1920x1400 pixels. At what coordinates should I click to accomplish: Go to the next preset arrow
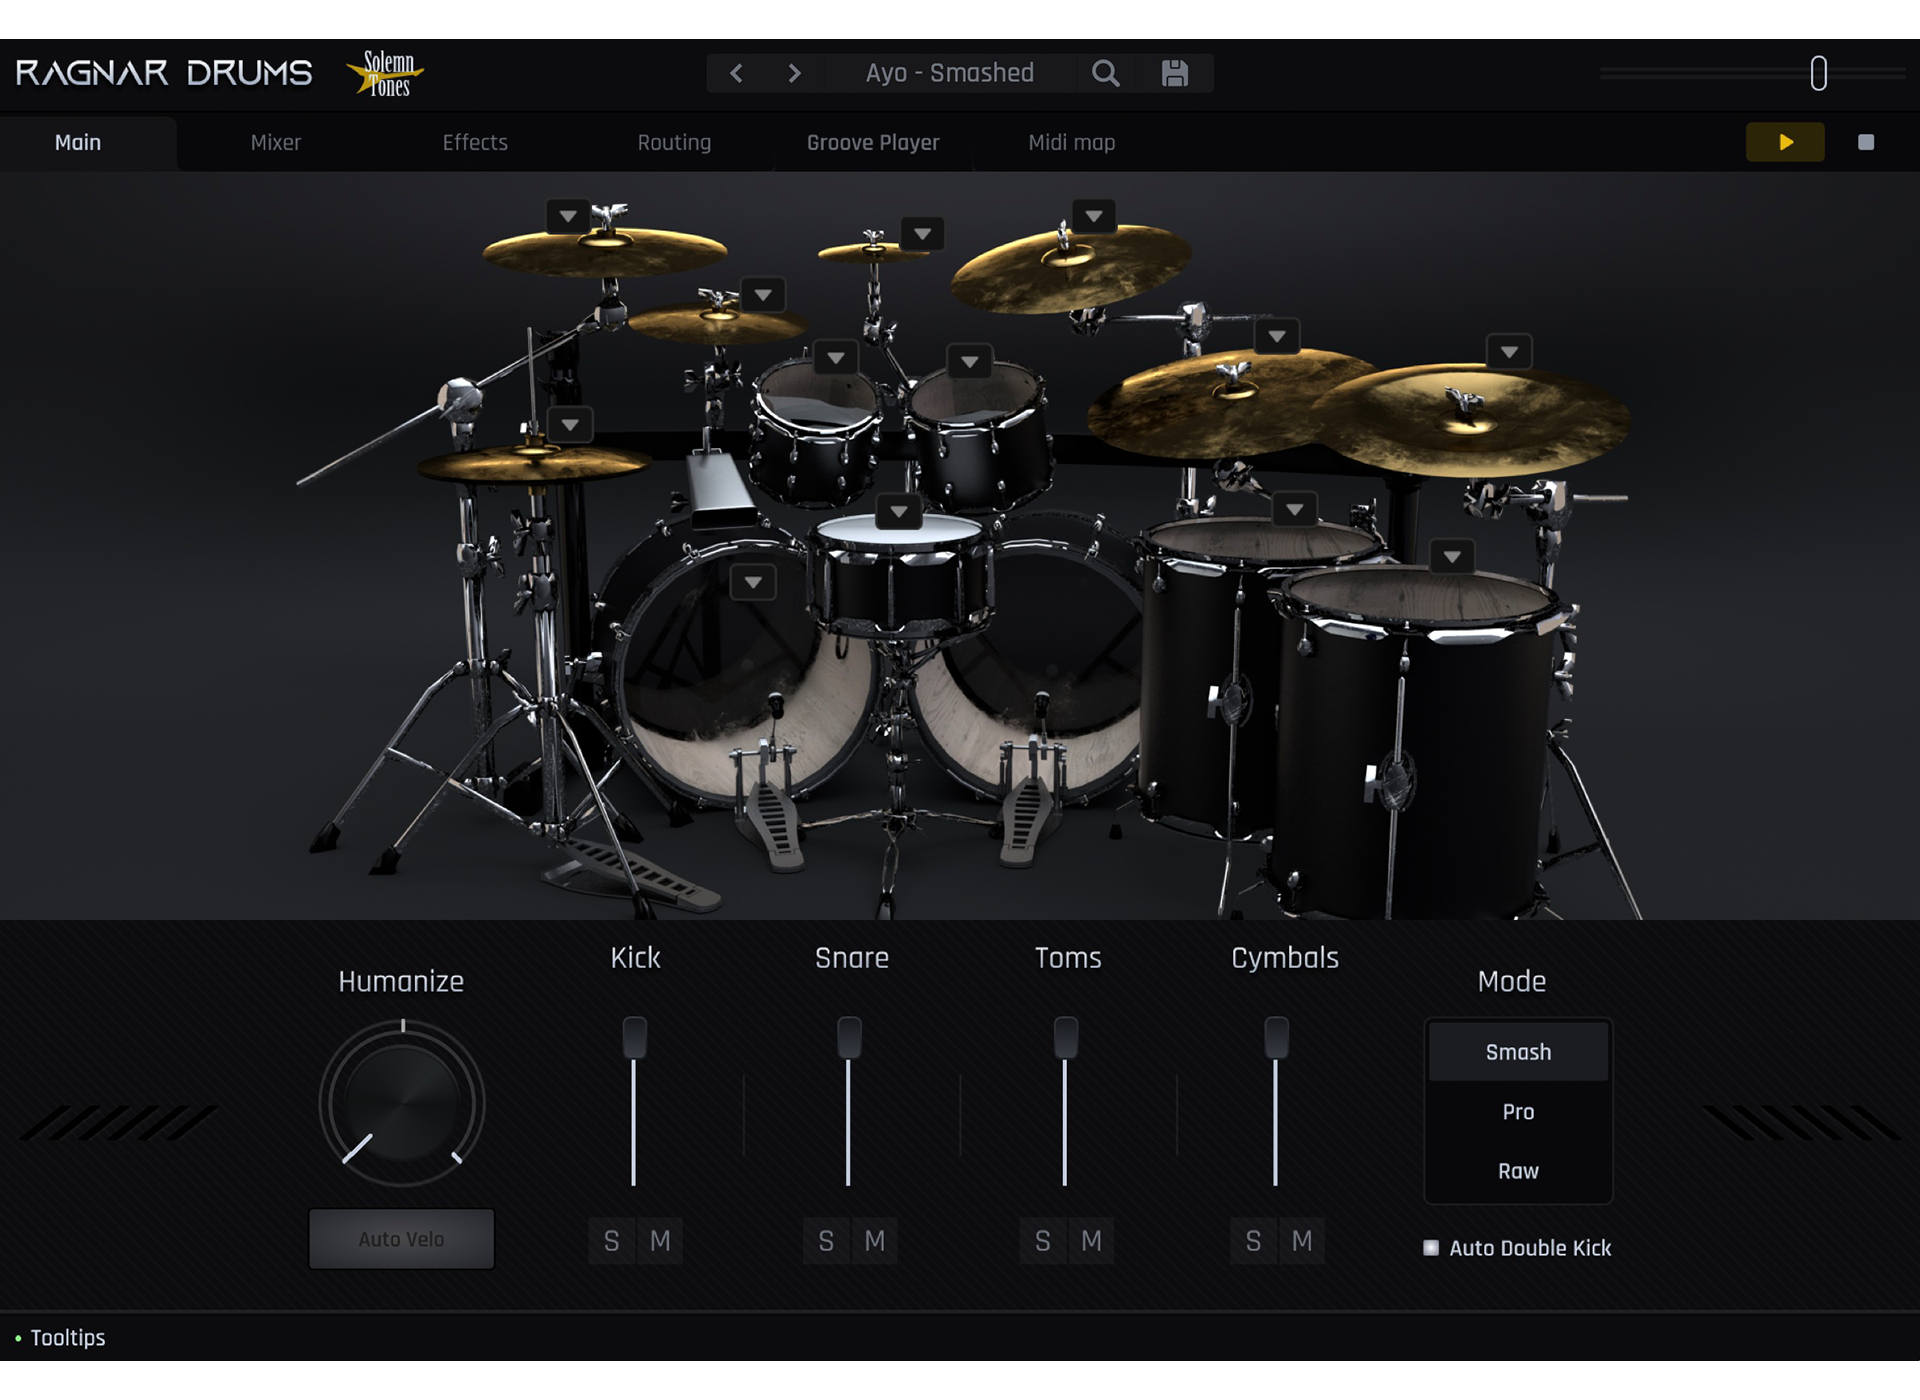pyautogui.click(x=794, y=73)
